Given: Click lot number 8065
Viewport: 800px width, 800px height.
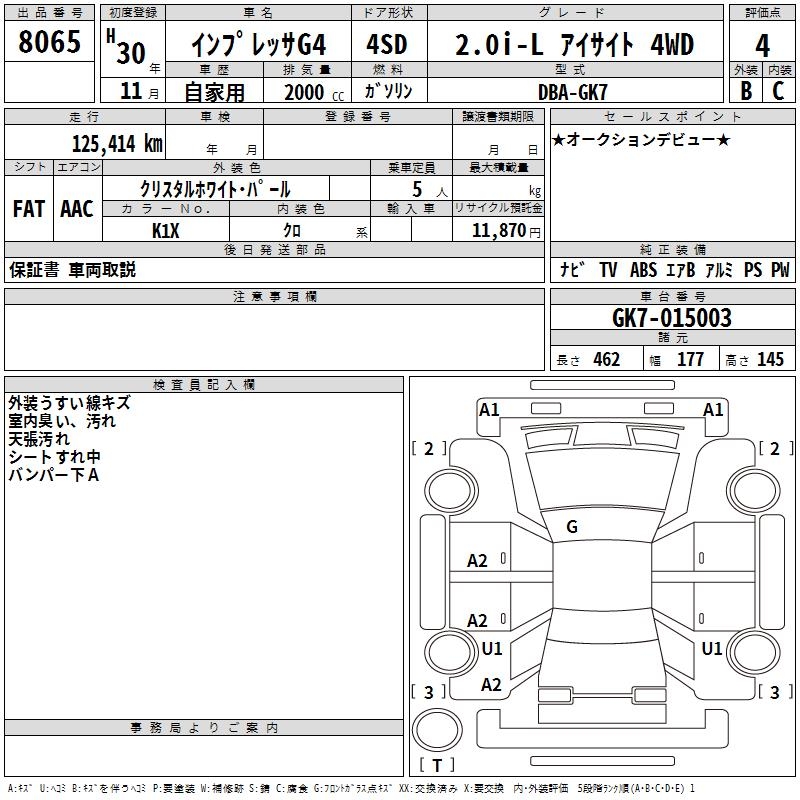Looking at the screenshot, I should click(x=49, y=41).
